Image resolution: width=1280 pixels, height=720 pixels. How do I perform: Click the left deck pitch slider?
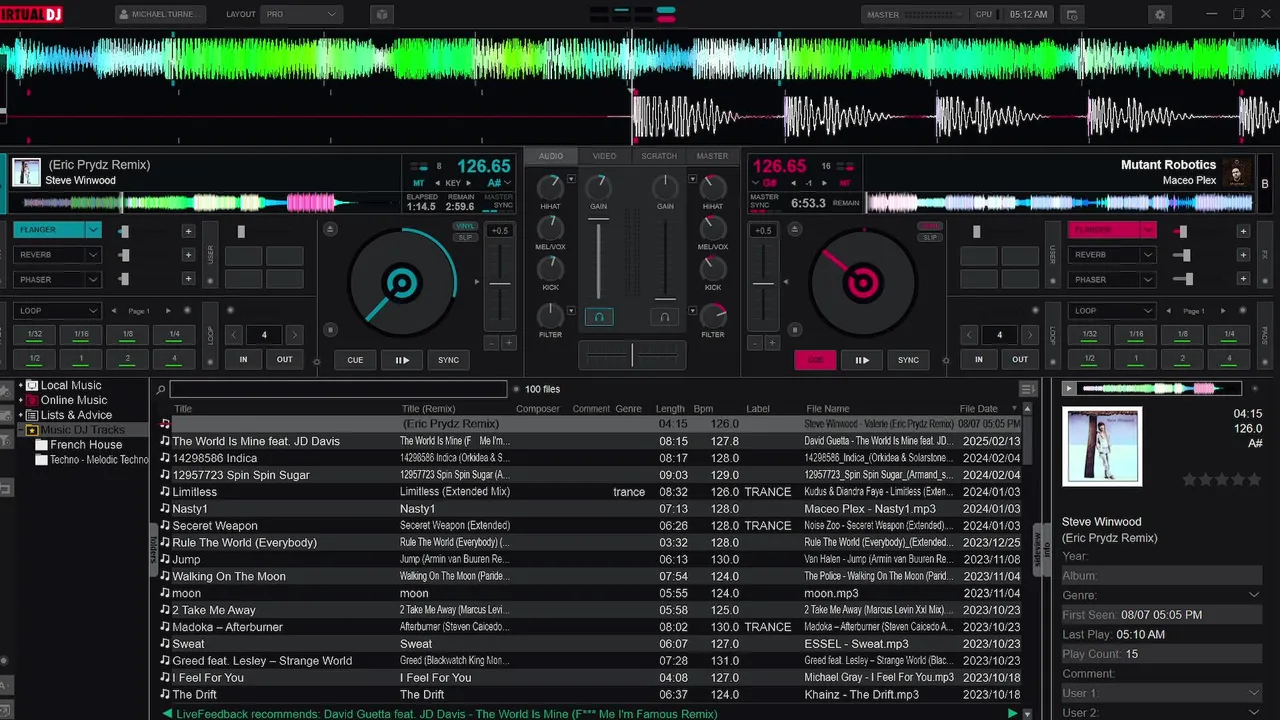tap(500, 284)
